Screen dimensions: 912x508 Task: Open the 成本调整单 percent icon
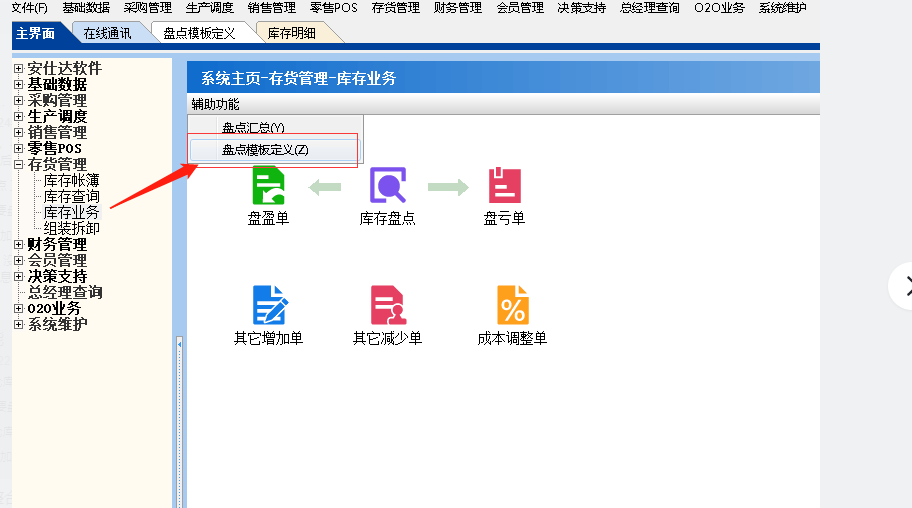(512, 305)
